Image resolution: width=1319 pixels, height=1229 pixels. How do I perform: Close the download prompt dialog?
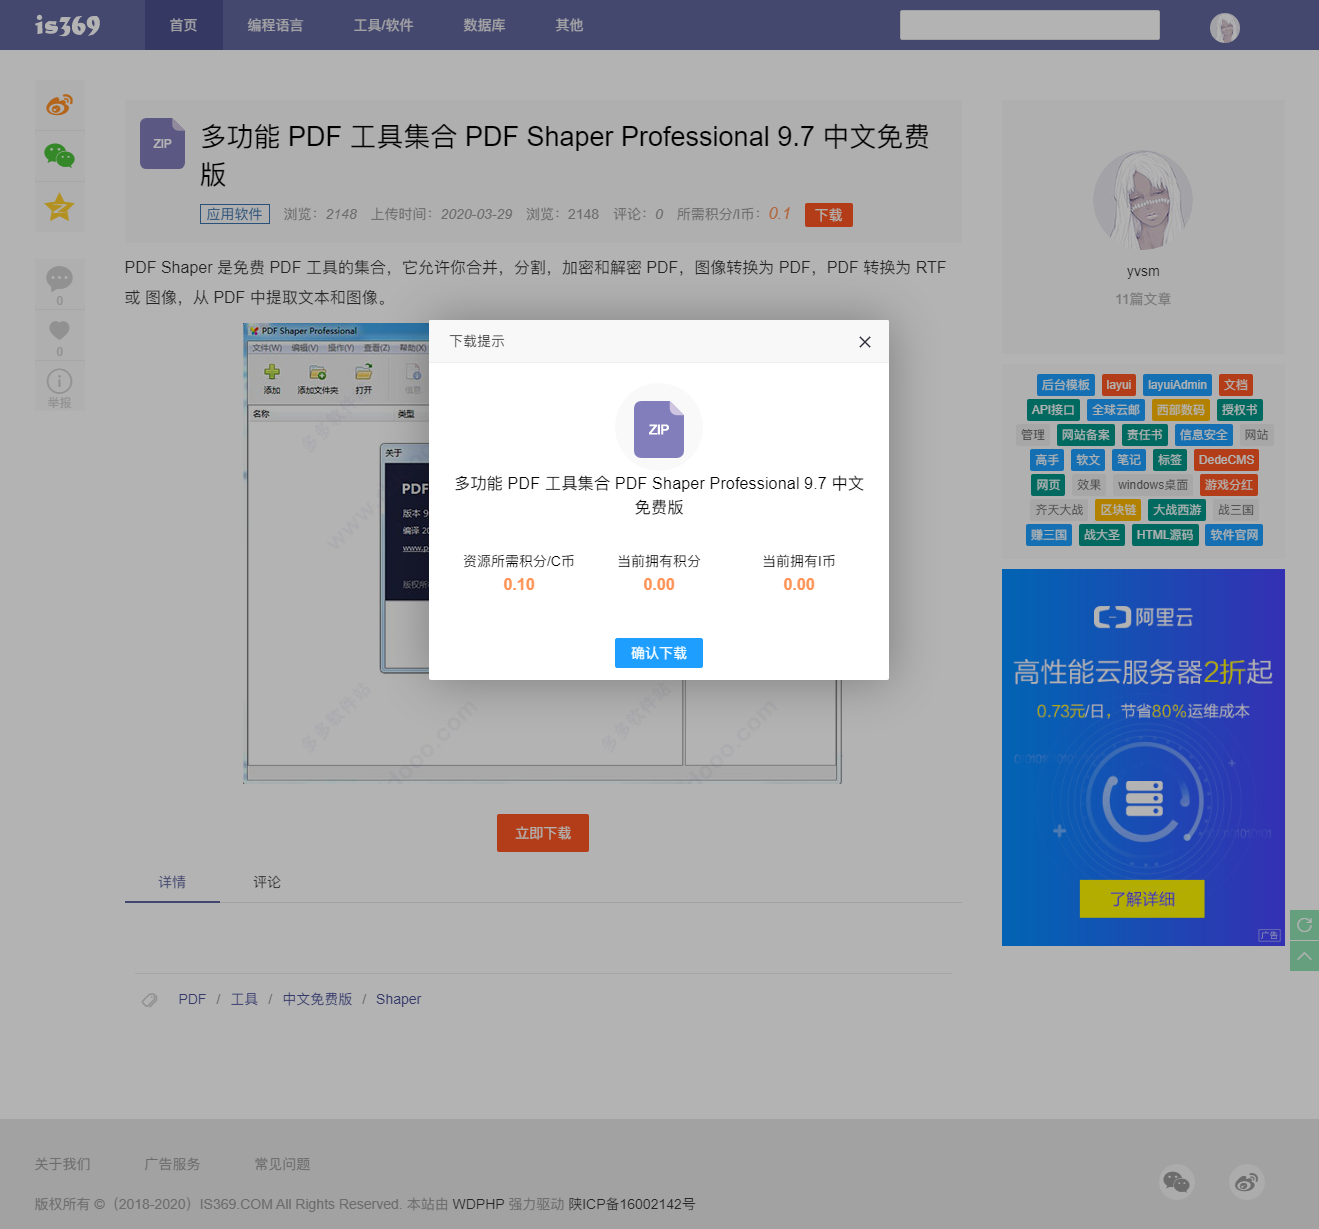pos(865,342)
